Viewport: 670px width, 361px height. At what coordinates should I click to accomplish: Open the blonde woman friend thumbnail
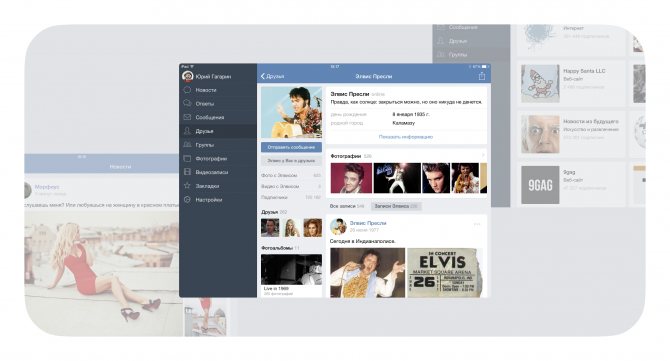(291, 228)
